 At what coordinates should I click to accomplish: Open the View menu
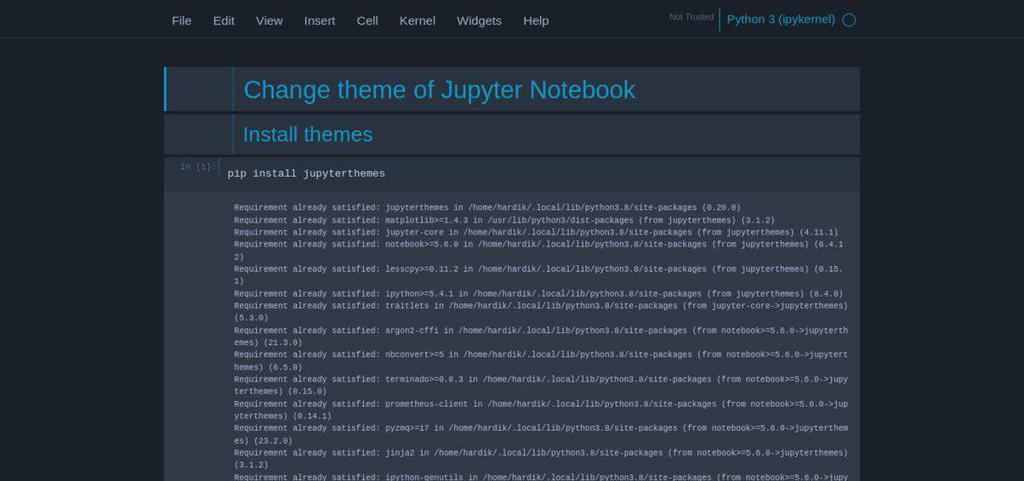click(269, 21)
